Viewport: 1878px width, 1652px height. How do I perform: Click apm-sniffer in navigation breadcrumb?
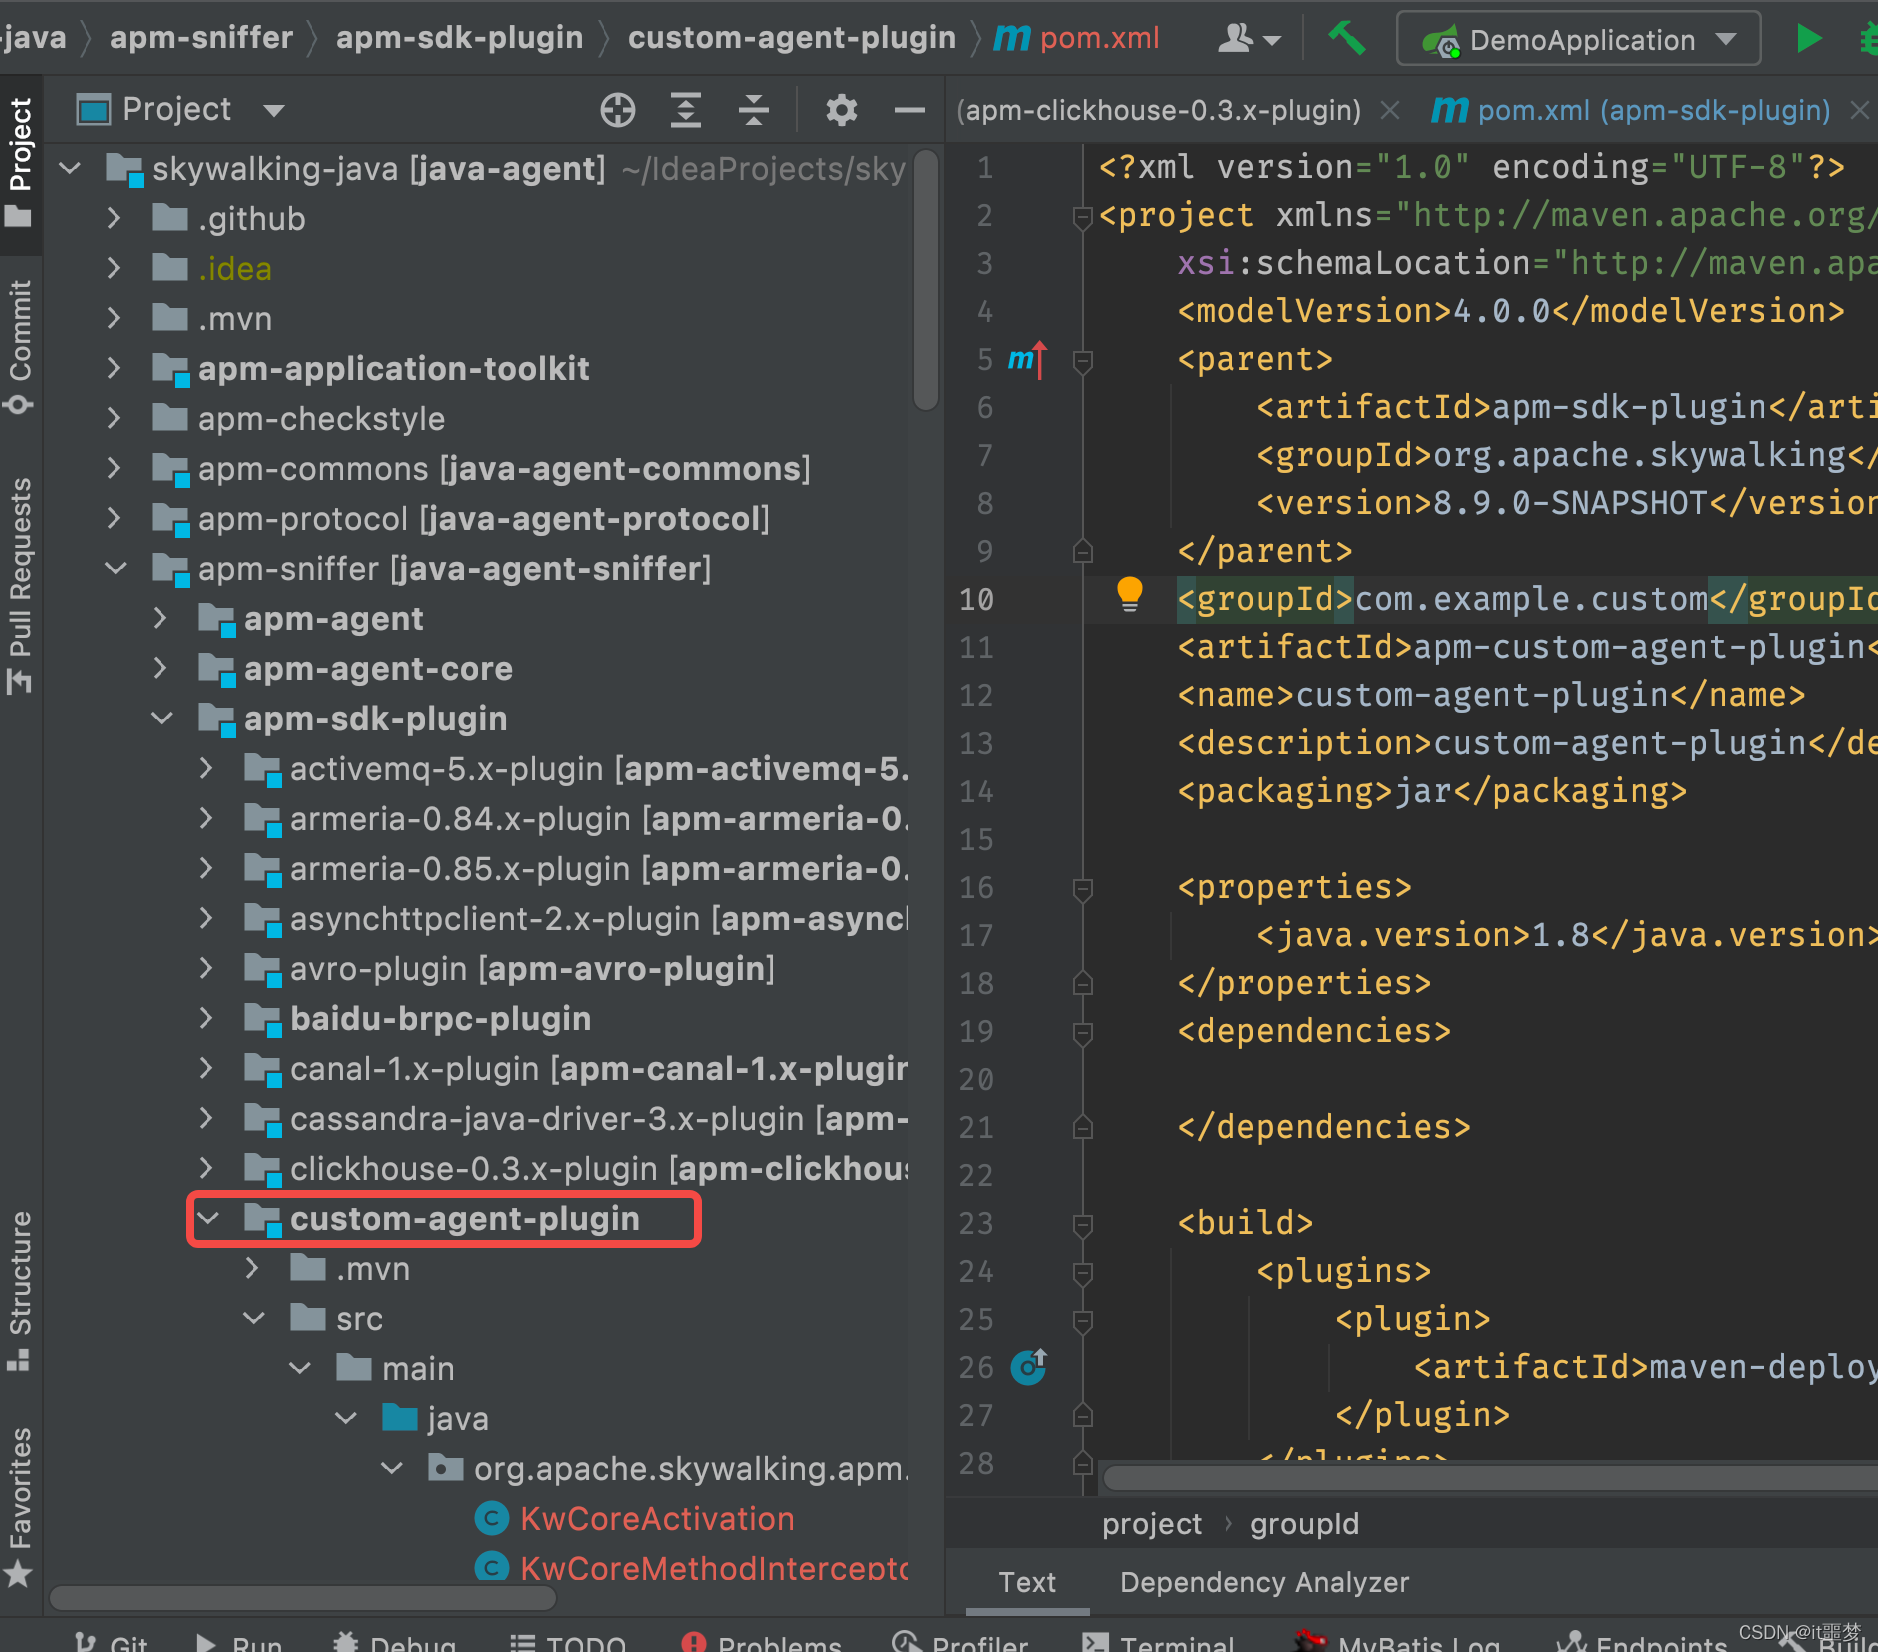click(201, 38)
